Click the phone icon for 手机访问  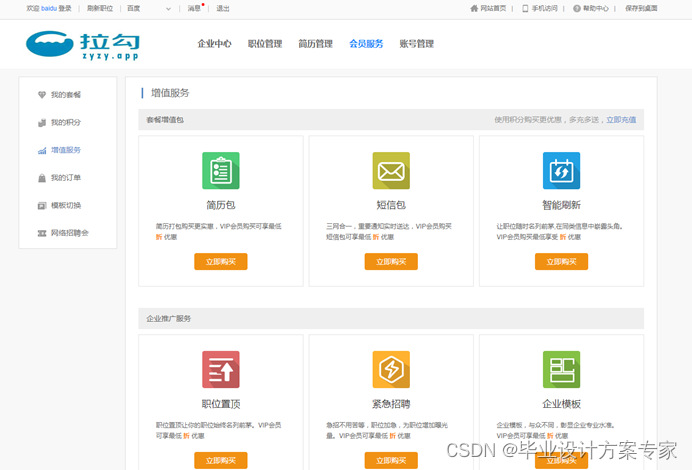click(525, 8)
